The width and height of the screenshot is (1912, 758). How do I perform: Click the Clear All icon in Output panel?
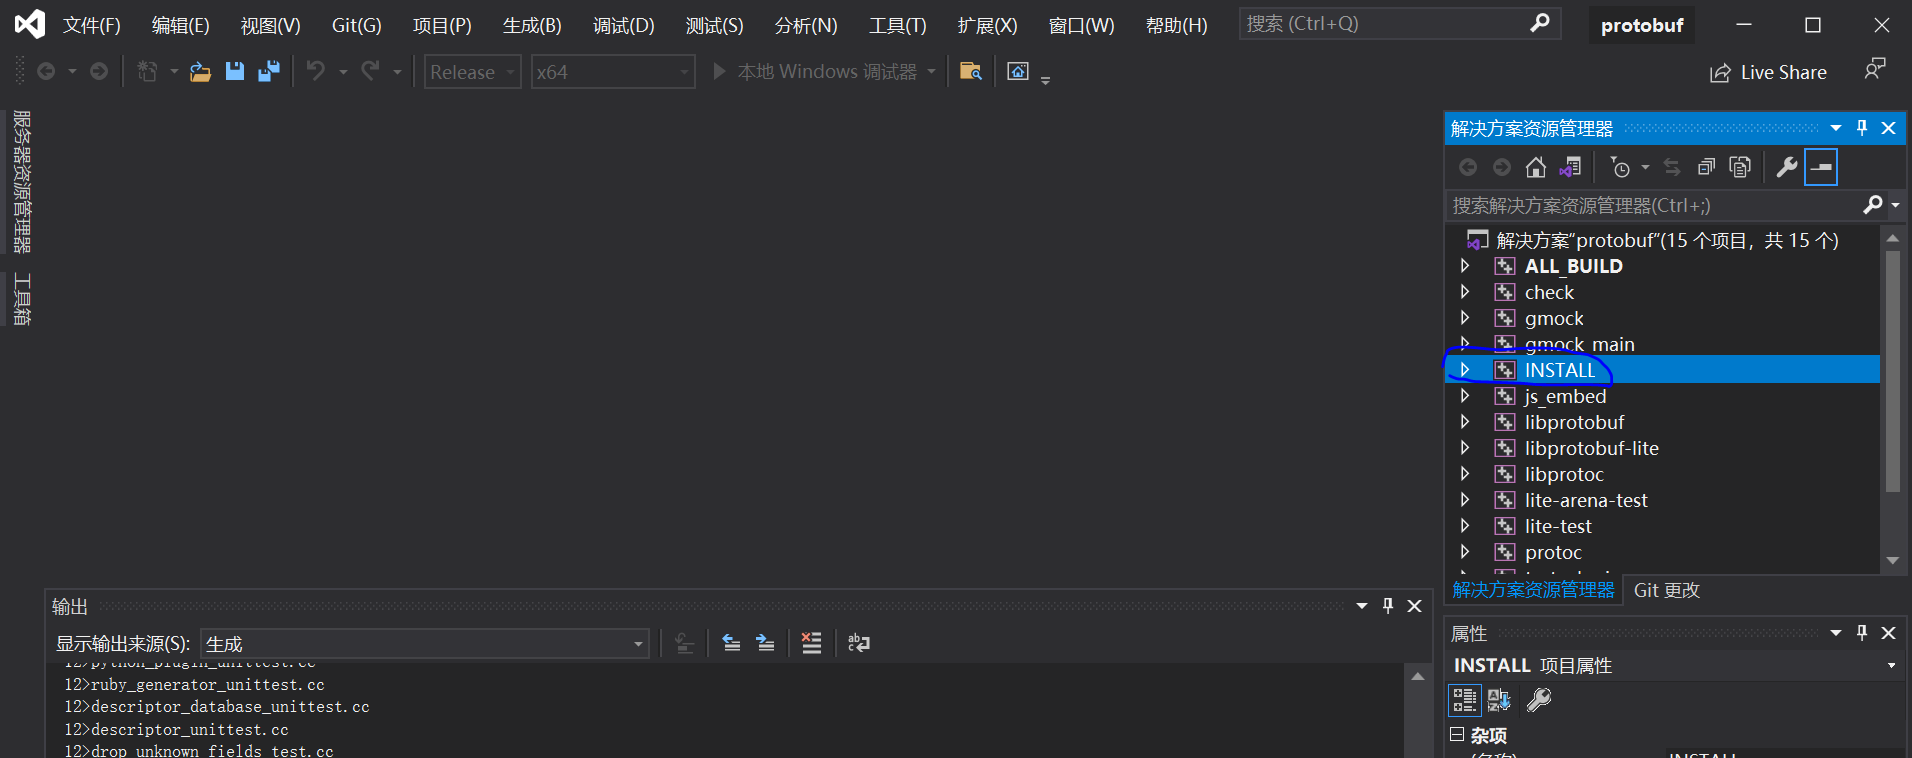tap(811, 643)
